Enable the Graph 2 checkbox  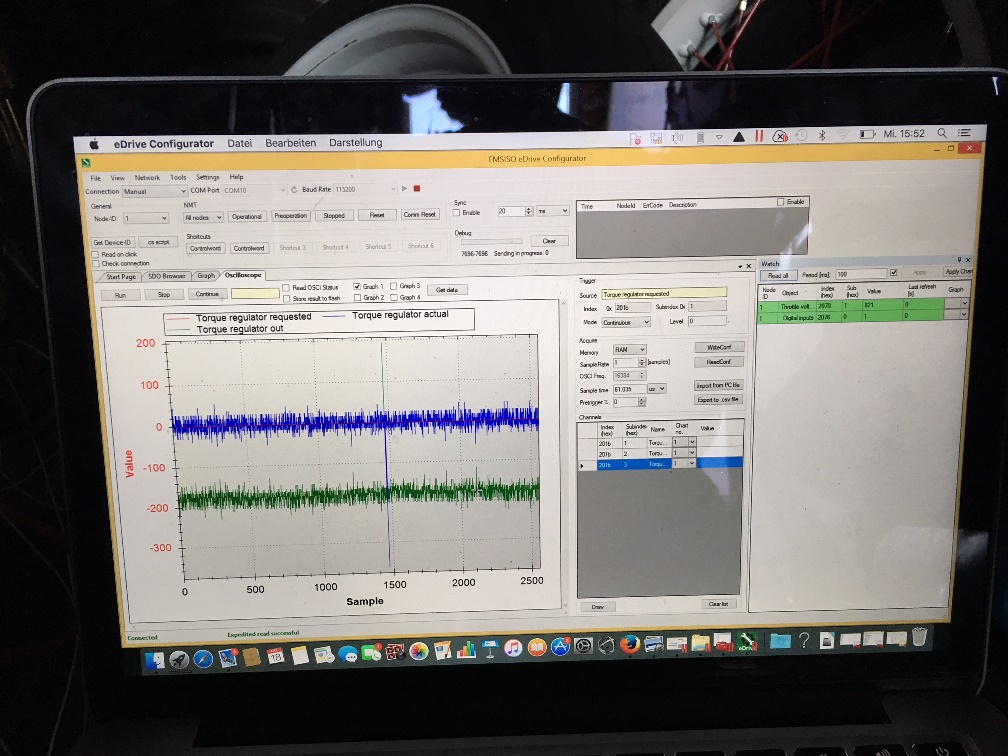click(358, 297)
